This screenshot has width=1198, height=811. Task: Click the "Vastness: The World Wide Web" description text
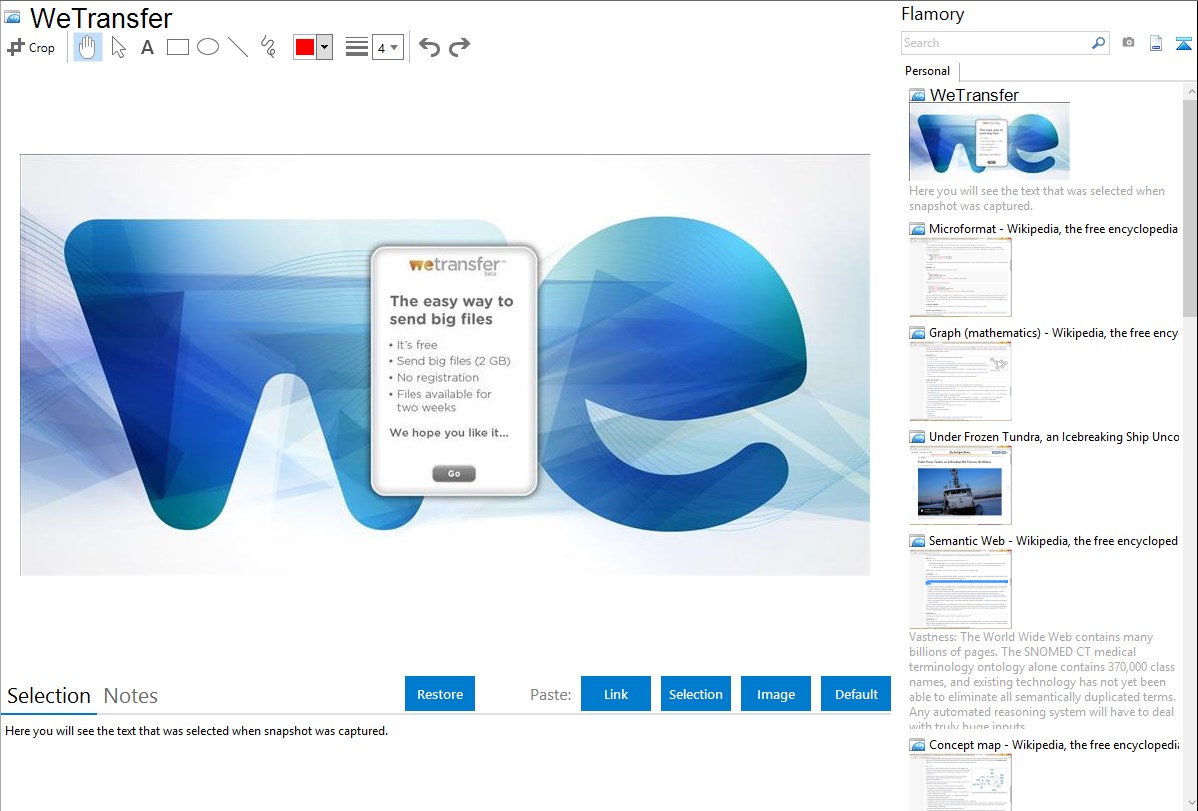pos(1042,681)
